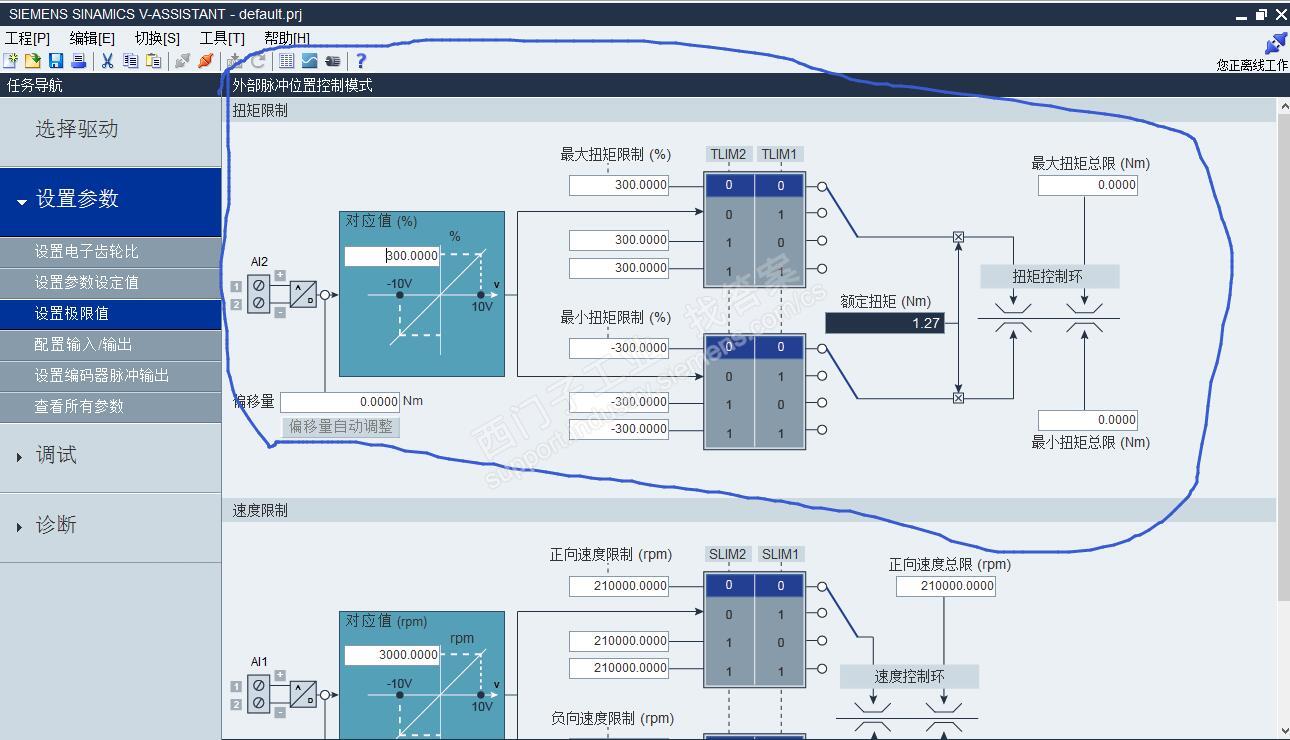Screen dimensions: 1290x740
Task: Click the 扭矩控制环 block label
Action: click(x=1048, y=277)
